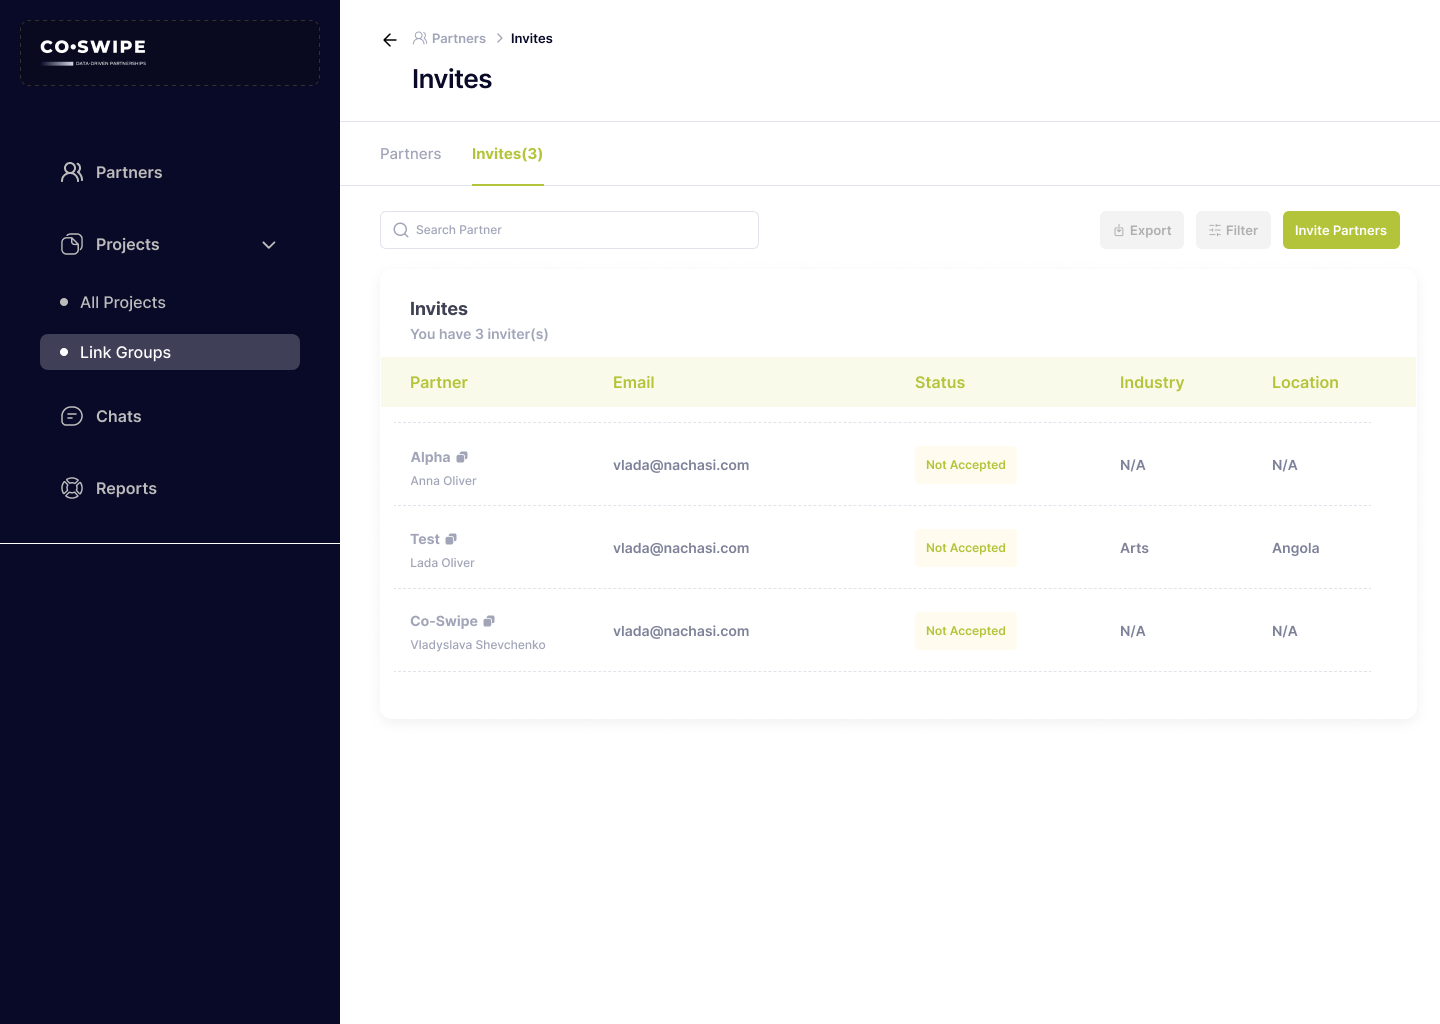
Task: Click the Chats speech bubble icon
Action: tap(72, 416)
